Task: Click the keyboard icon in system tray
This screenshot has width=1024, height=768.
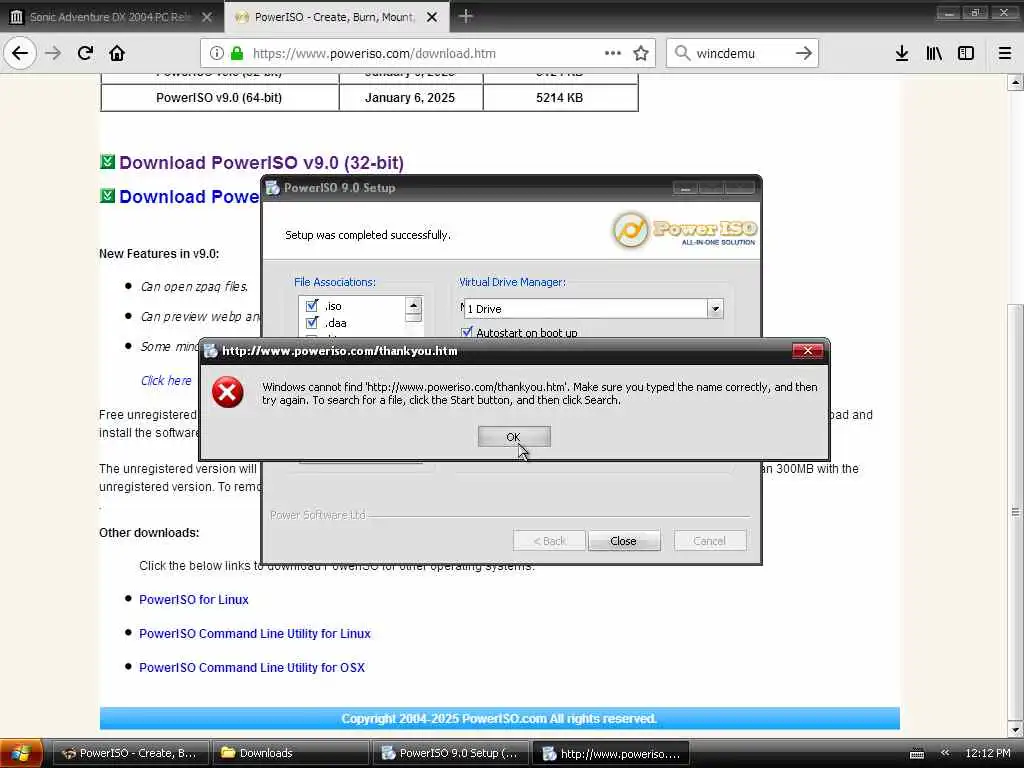Action: [917, 754]
